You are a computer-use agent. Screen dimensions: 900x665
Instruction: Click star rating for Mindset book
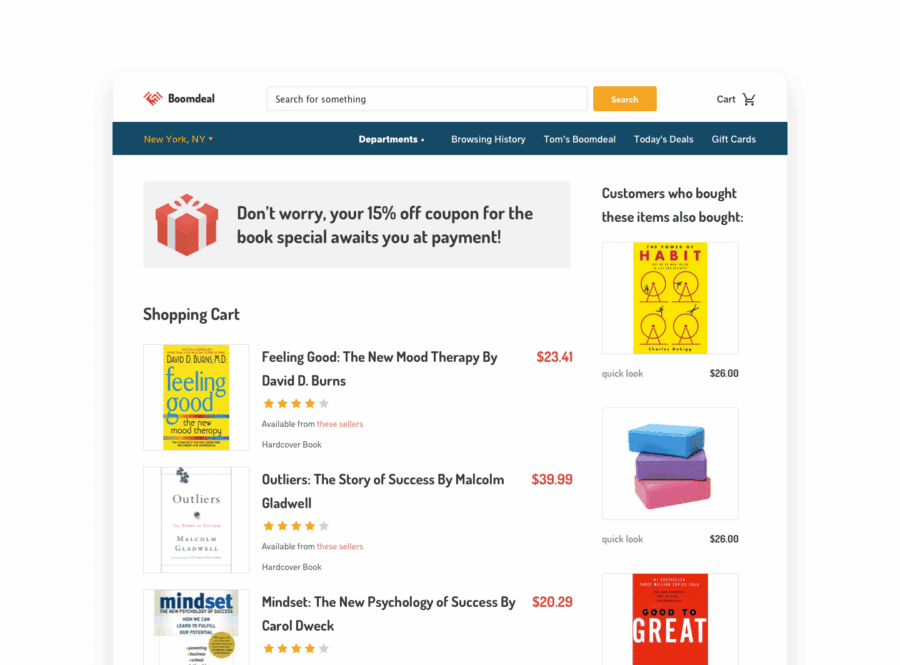click(296, 648)
